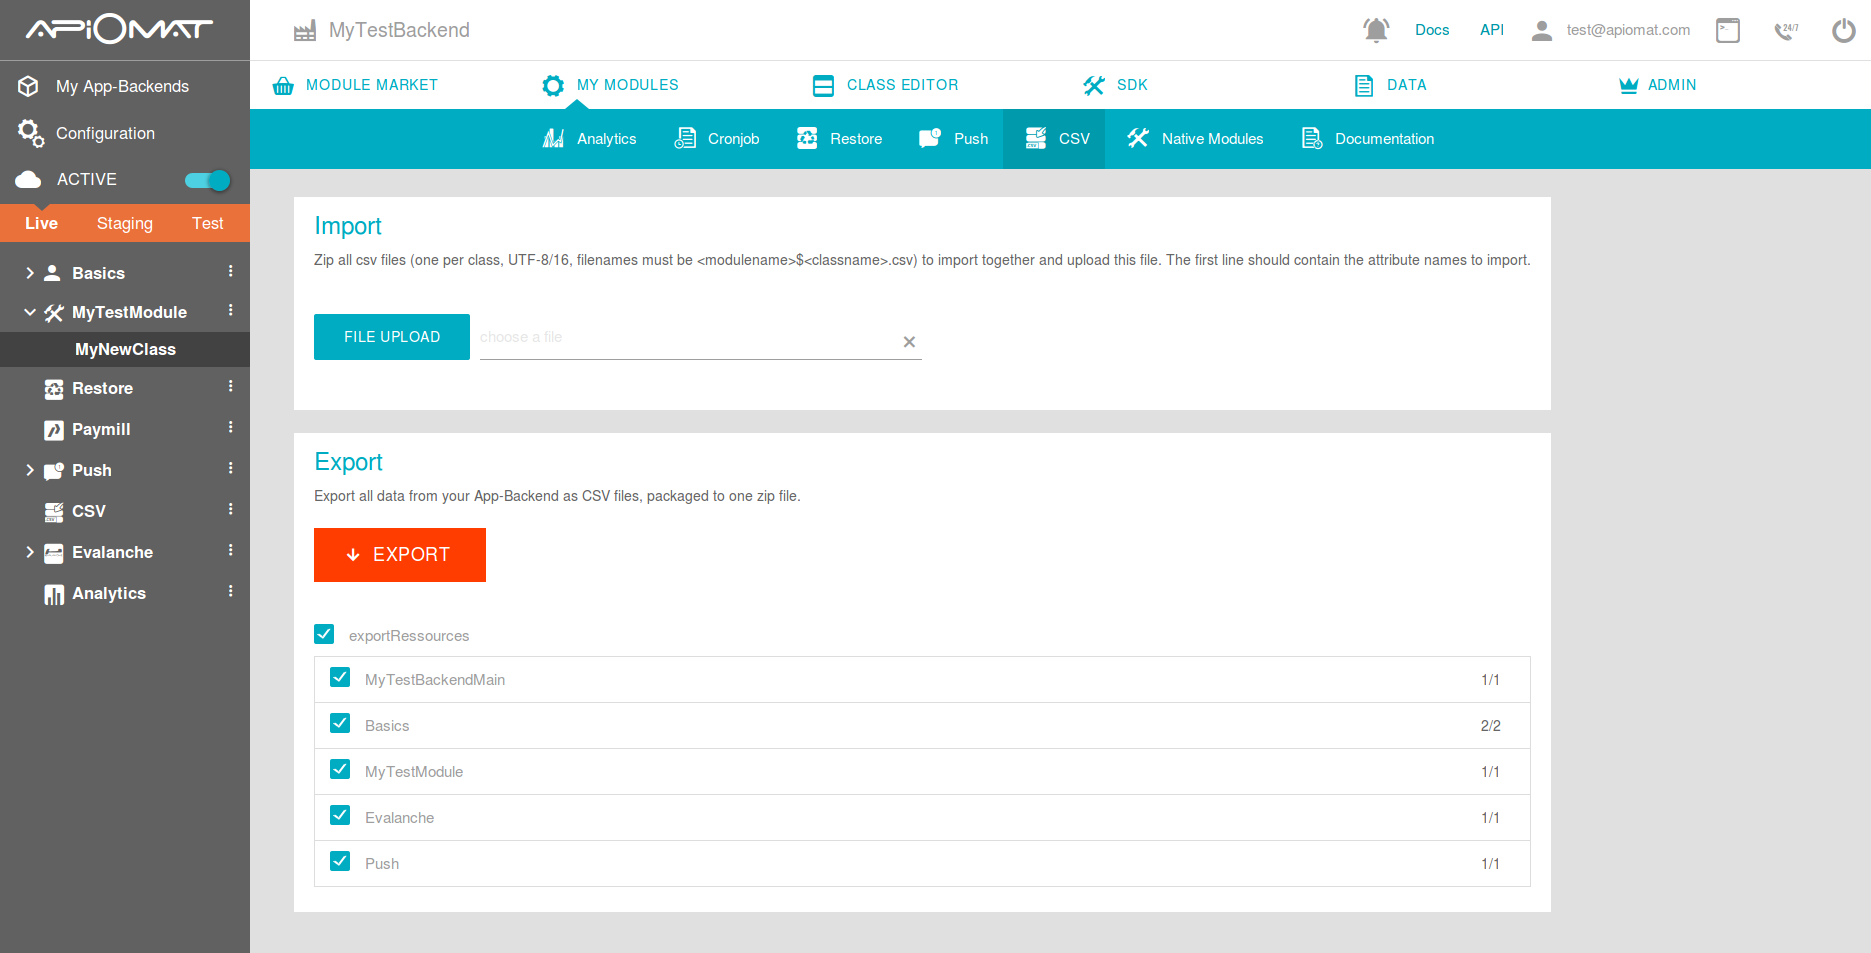The height and width of the screenshot is (953, 1871).
Task: Click the CSV icon in the submenu
Action: 1036,138
